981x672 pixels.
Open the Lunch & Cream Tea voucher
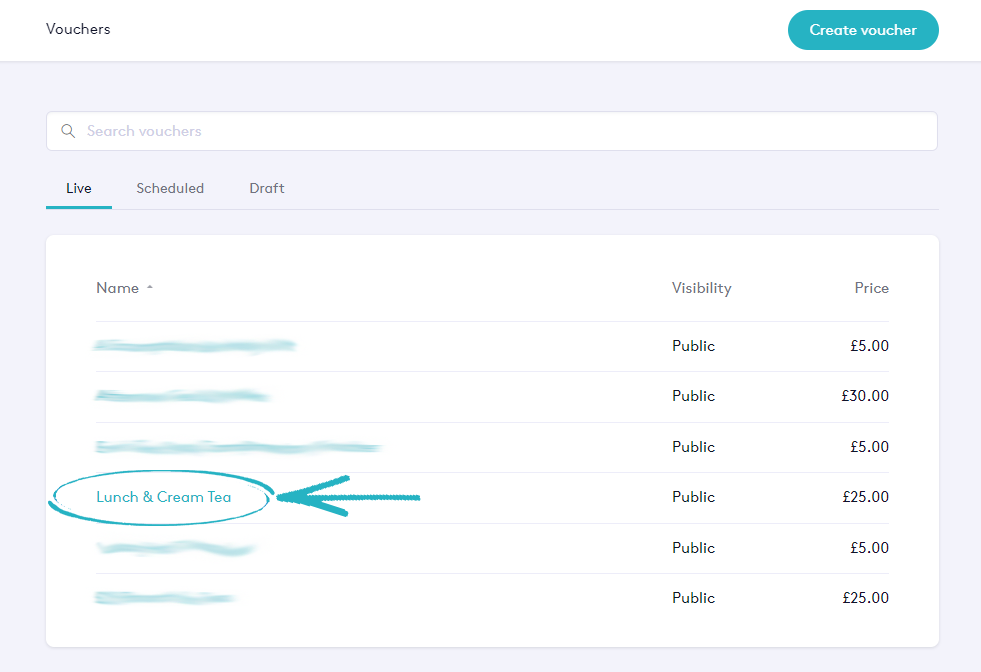(163, 497)
